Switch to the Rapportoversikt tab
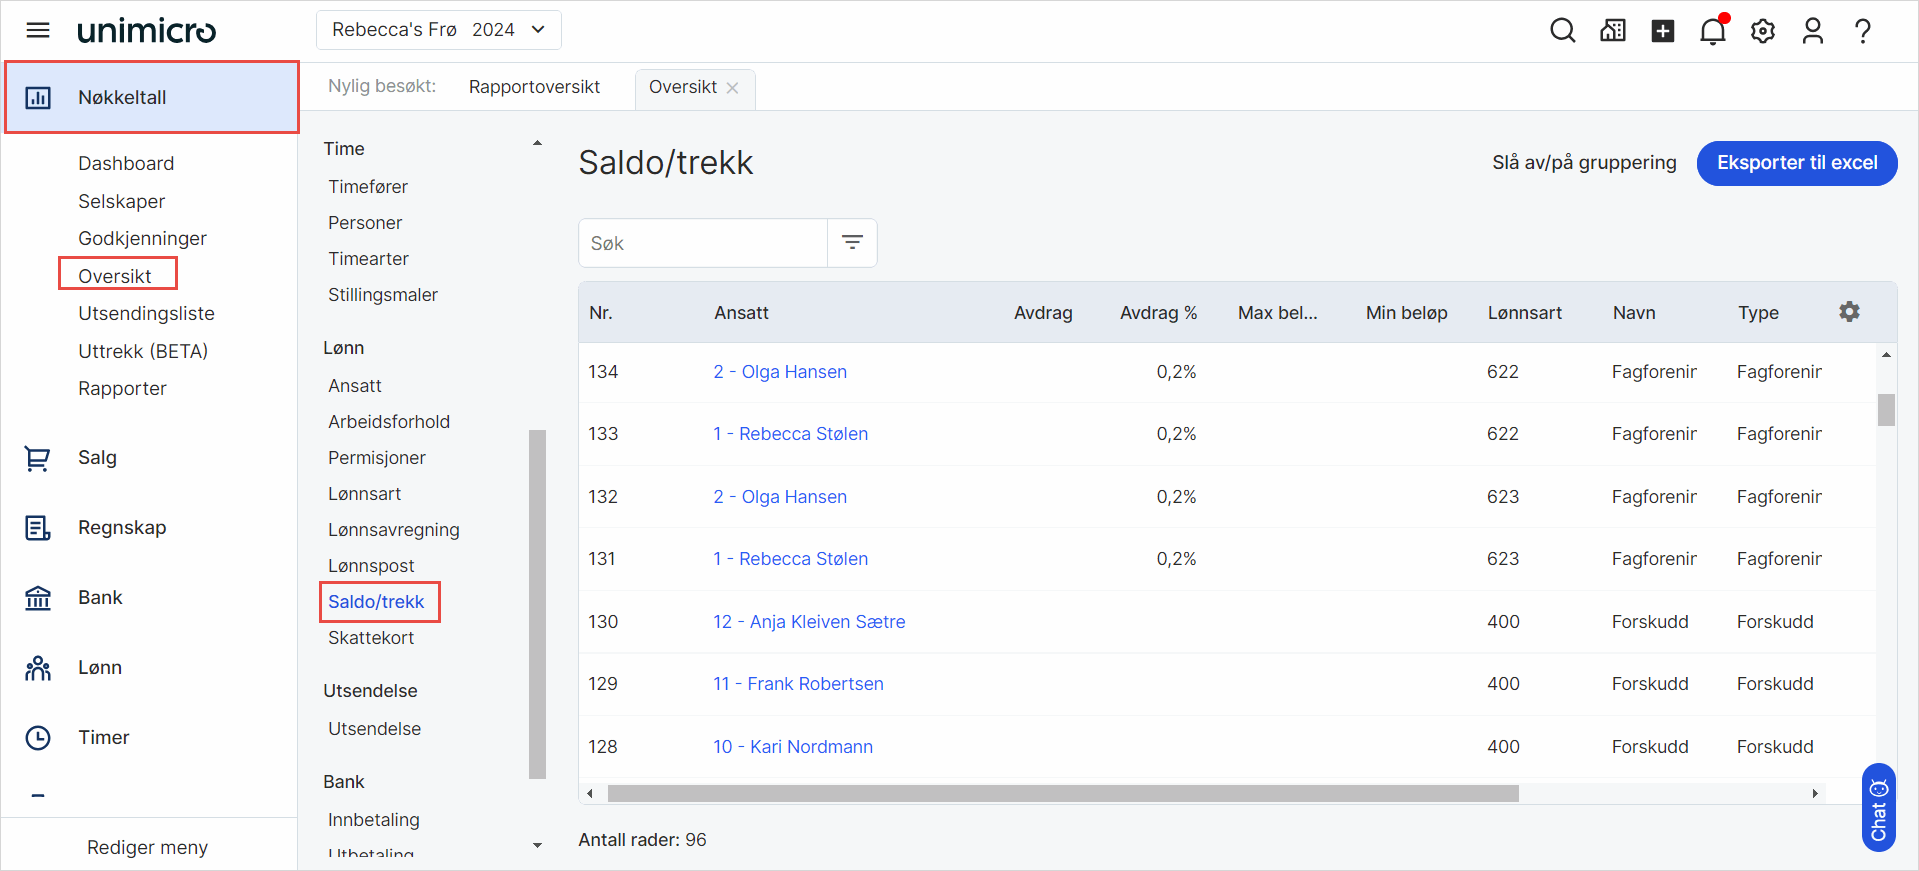Screen dimensions: 1919x871 (534, 87)
